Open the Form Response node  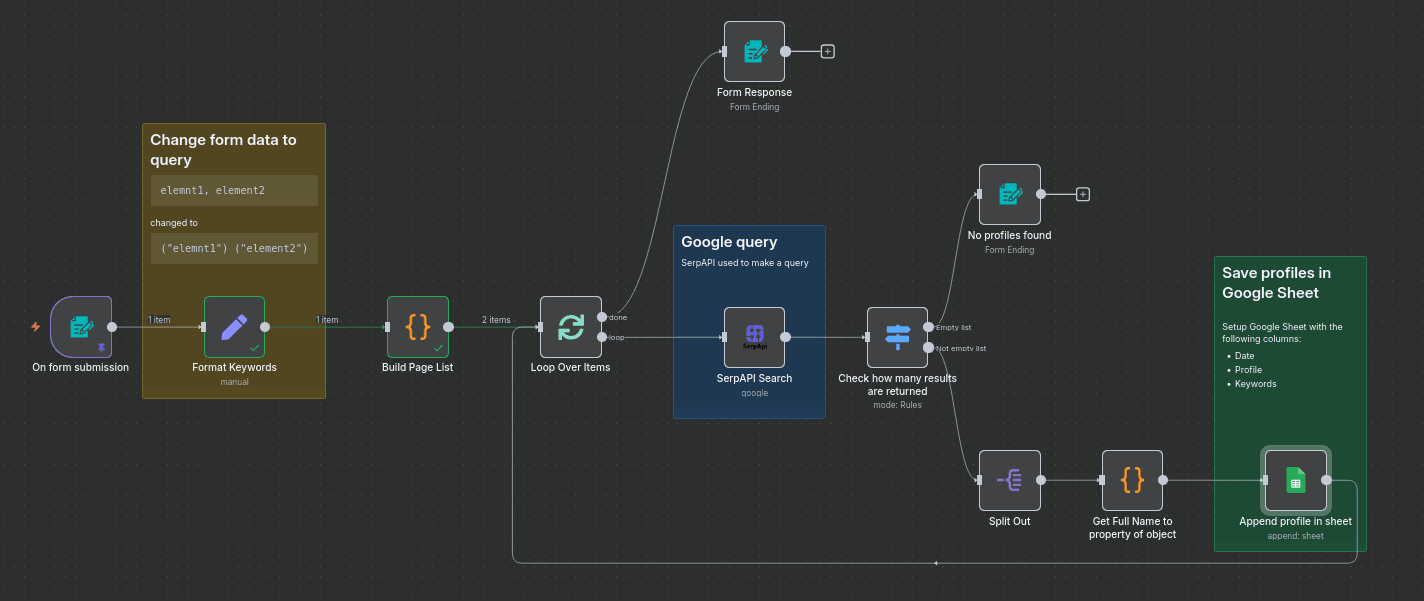click(754, 51)
